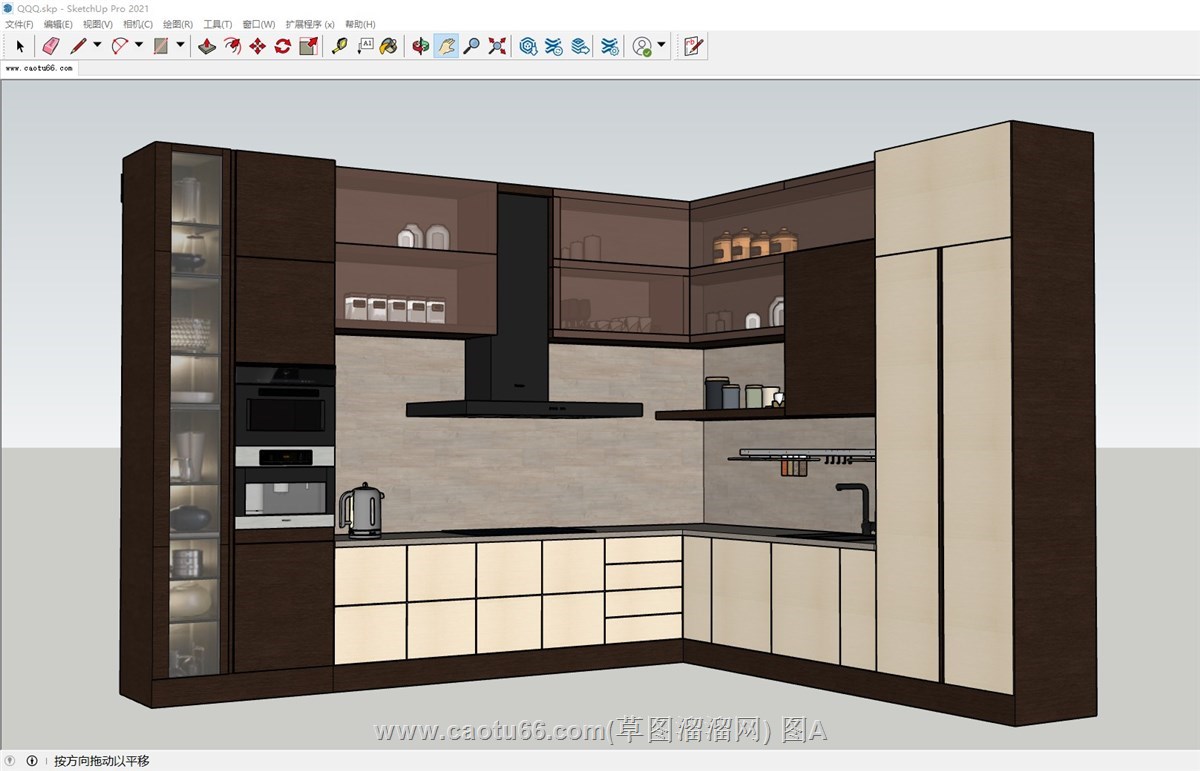Screen dimensions: 1200x771
Task: Expand the Line tool dropdown arrow
Action: coord(97,45)
